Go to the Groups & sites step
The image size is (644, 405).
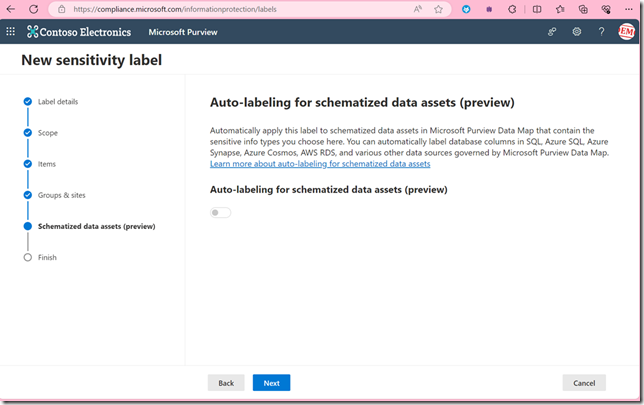pyautogui.click(x=62, y=195)
